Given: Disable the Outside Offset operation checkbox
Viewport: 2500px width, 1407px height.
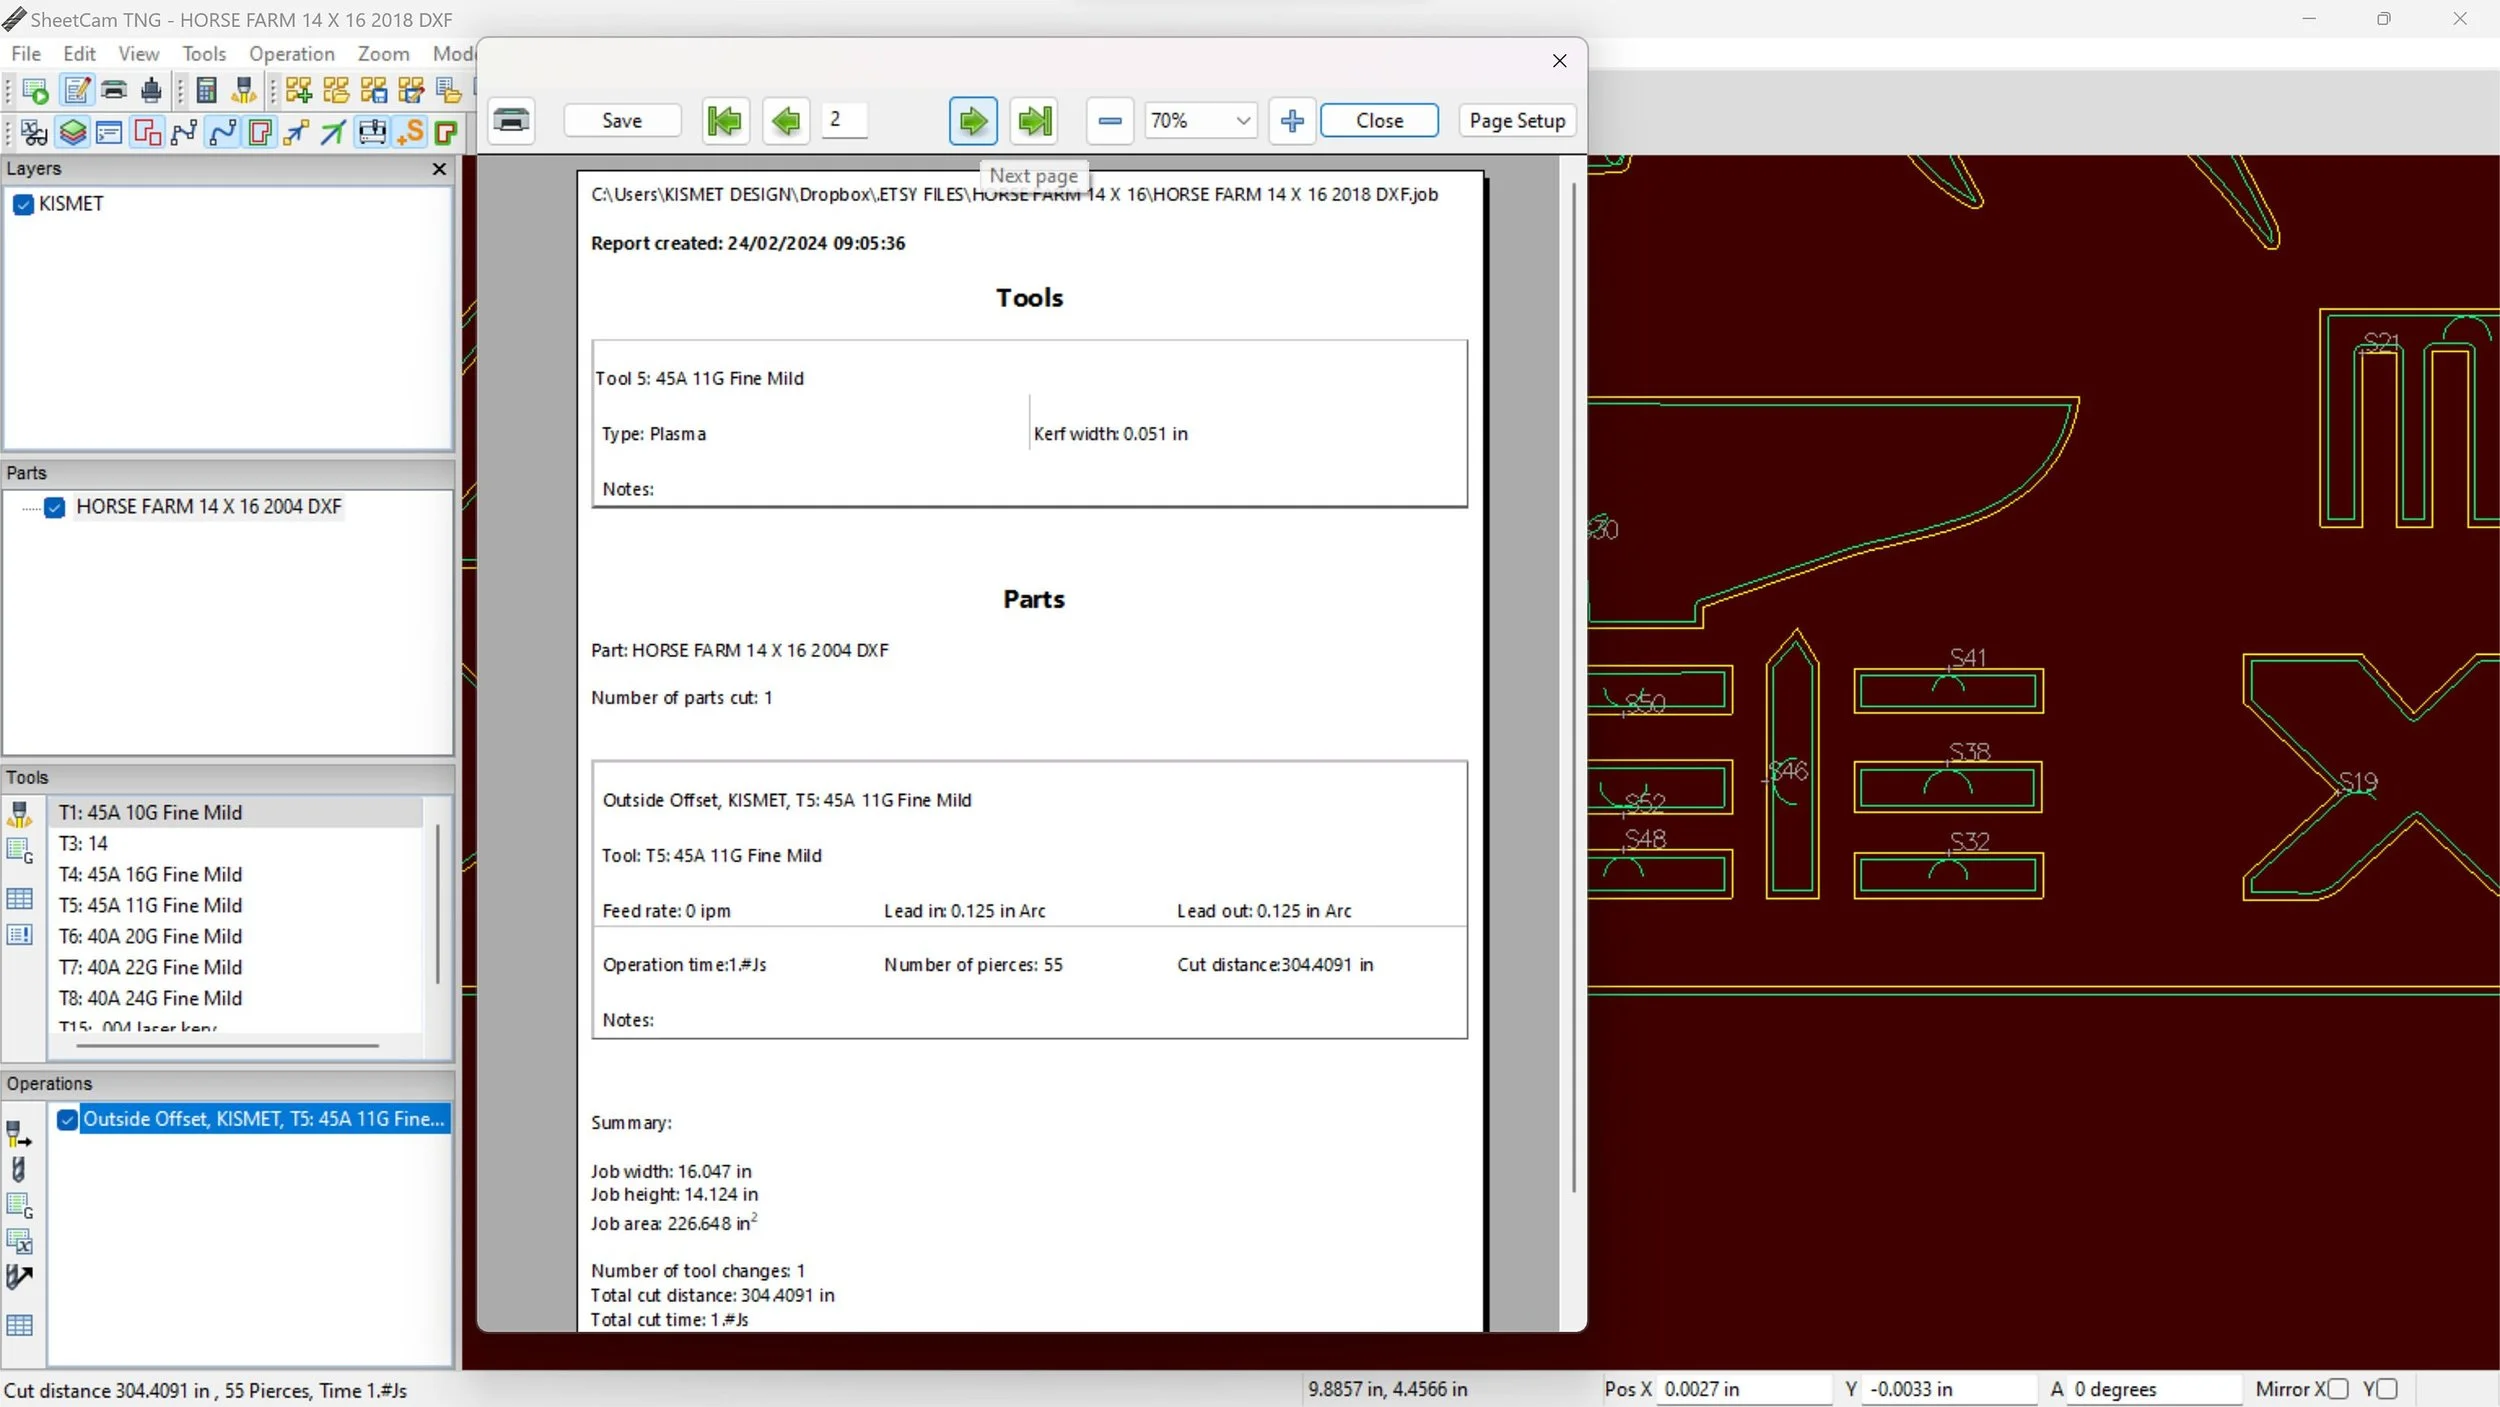Looking at the screenshot, I should (67, 1119).
